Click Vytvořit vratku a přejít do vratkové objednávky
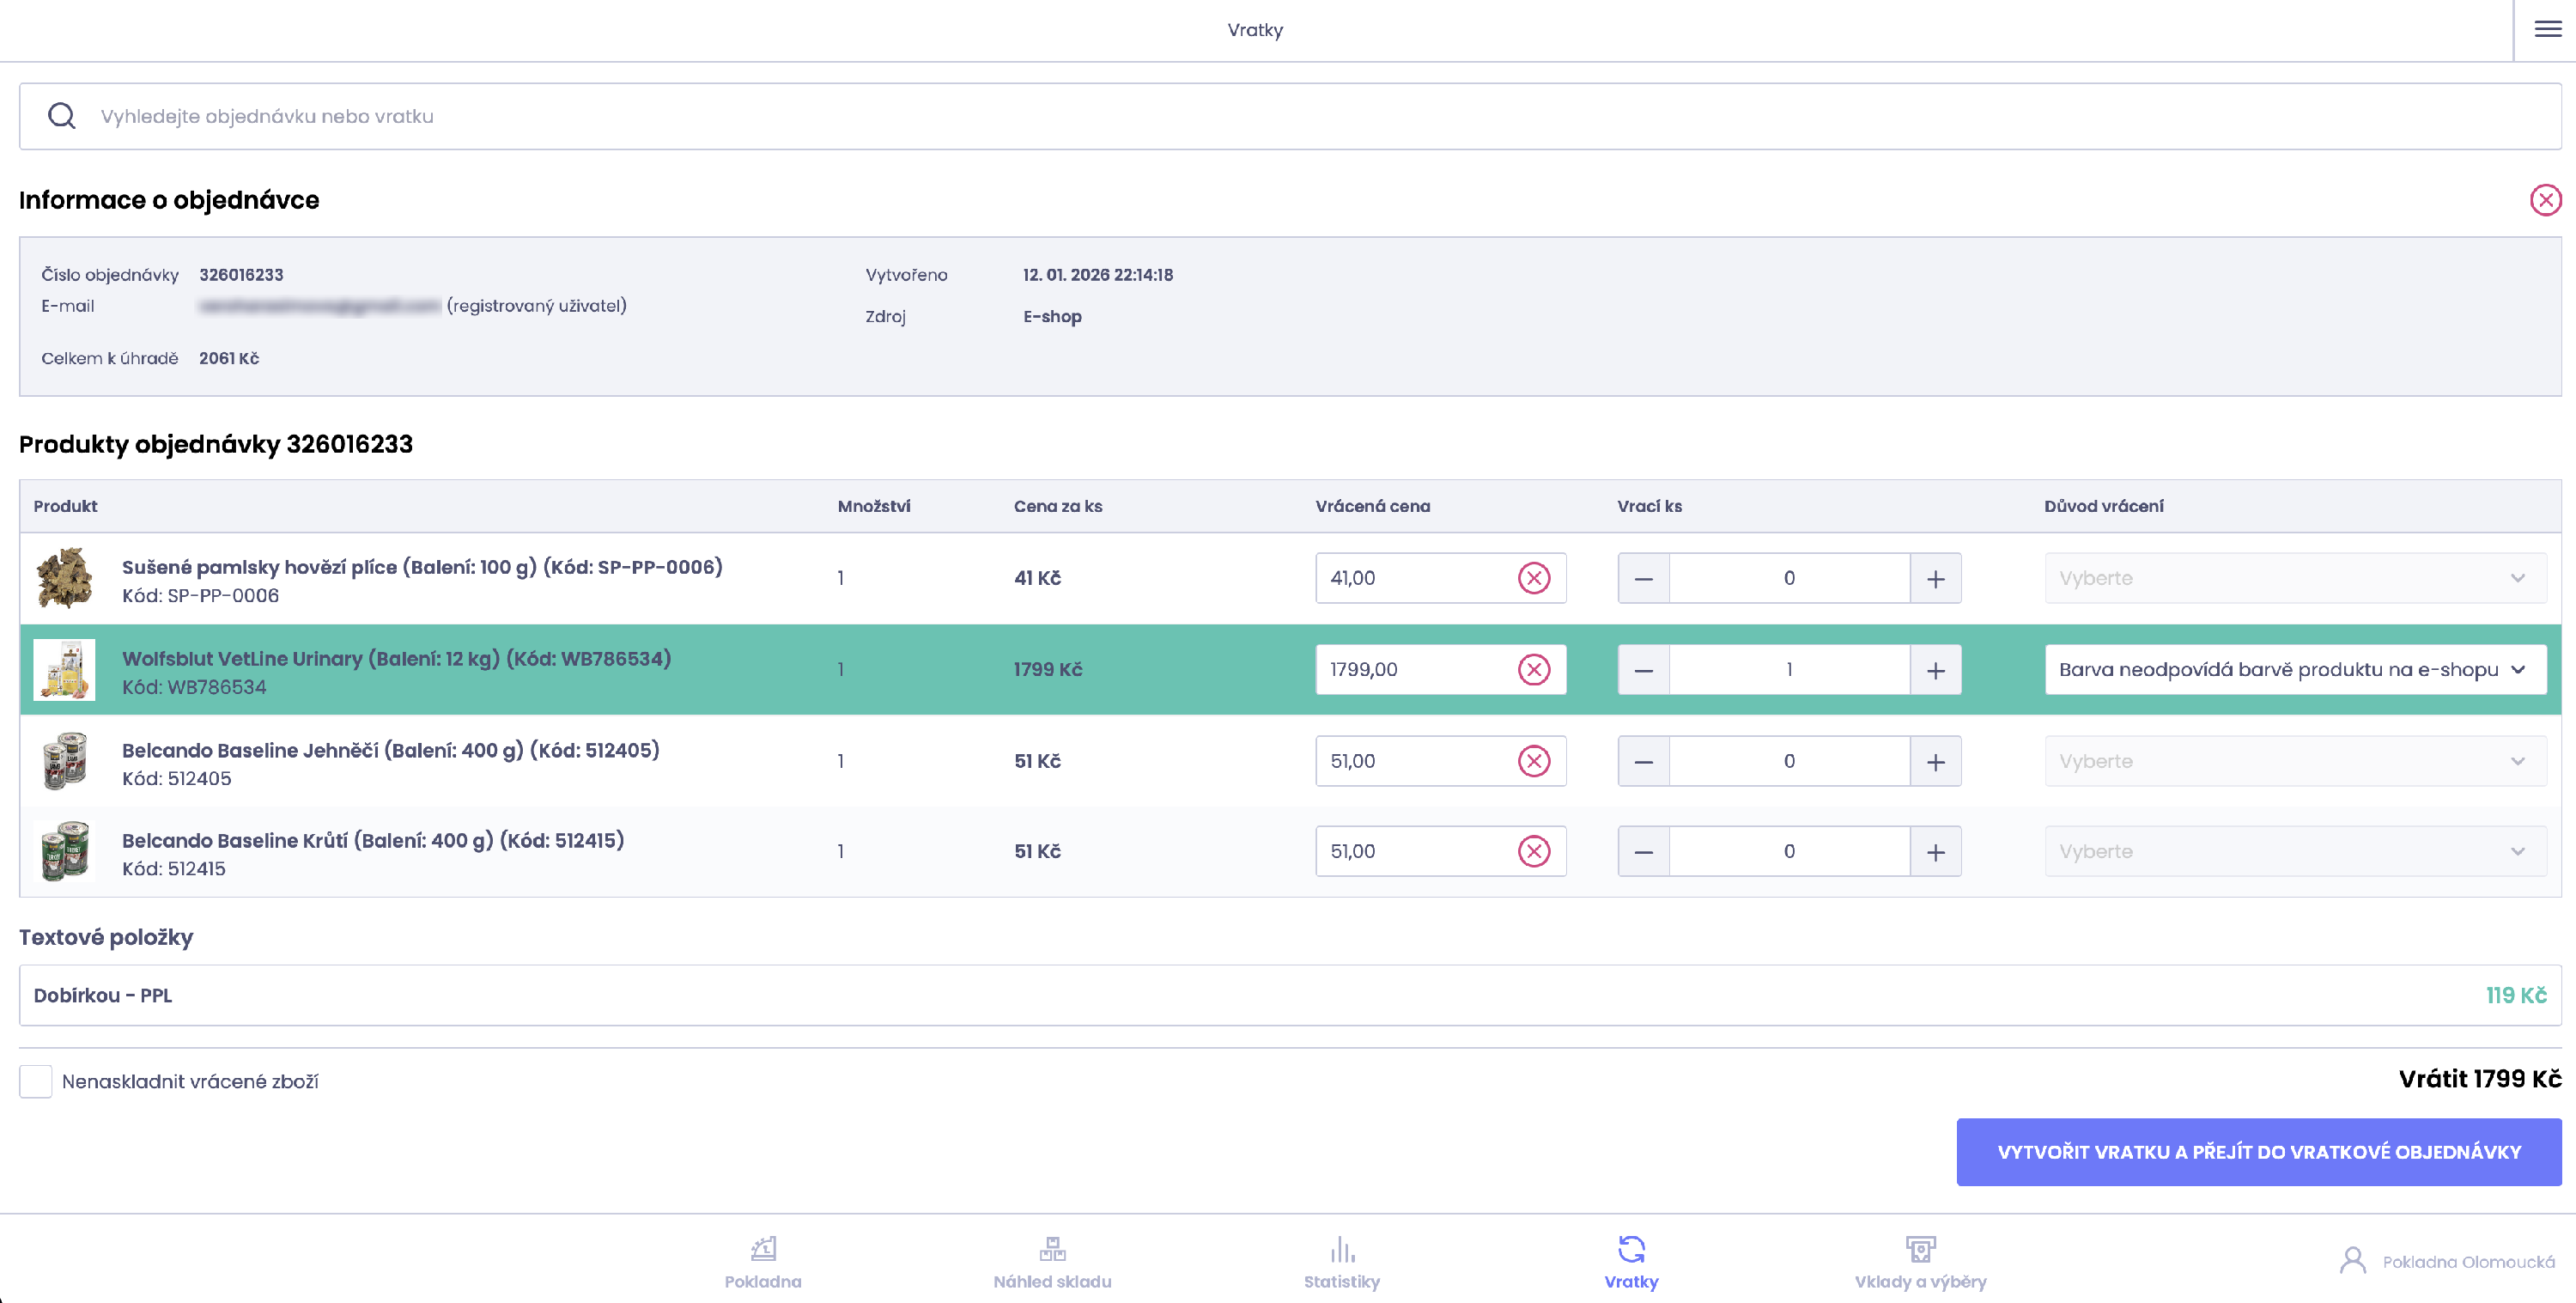The width and height of the screenshot is (2576, 1303). tap(2258, 1152)
